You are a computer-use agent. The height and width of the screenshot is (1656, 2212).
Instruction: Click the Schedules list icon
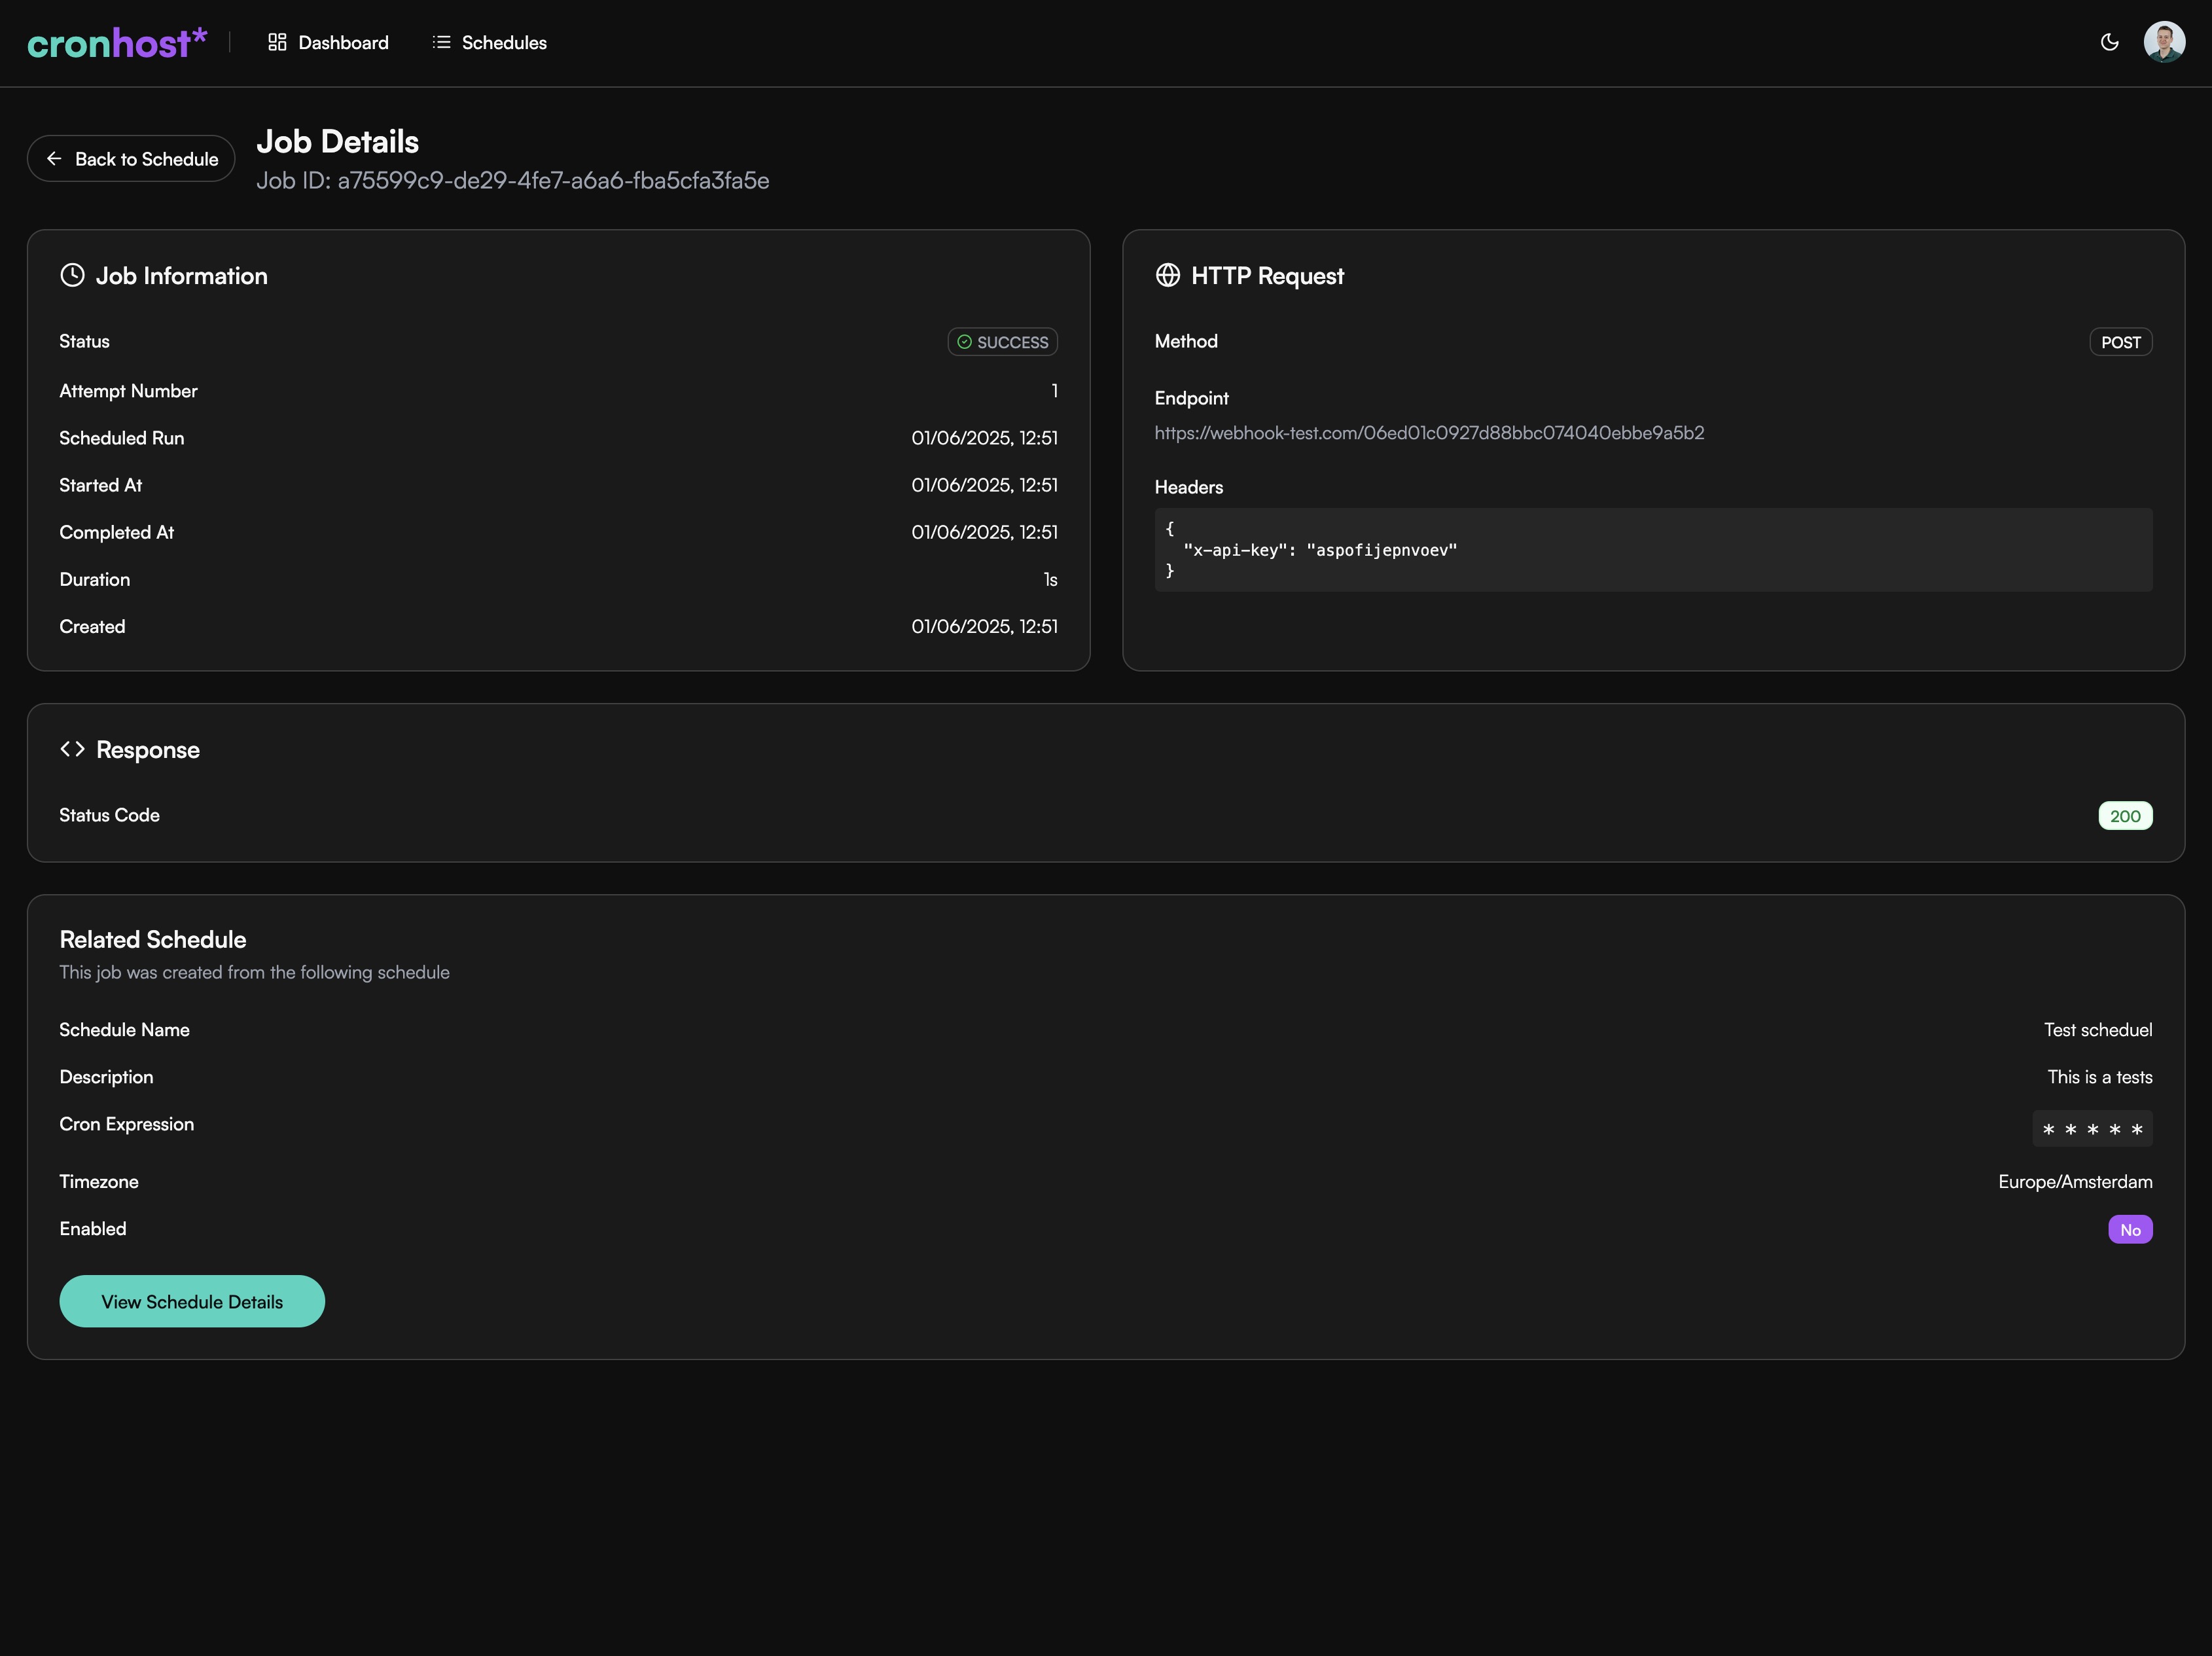click(441, 42)
